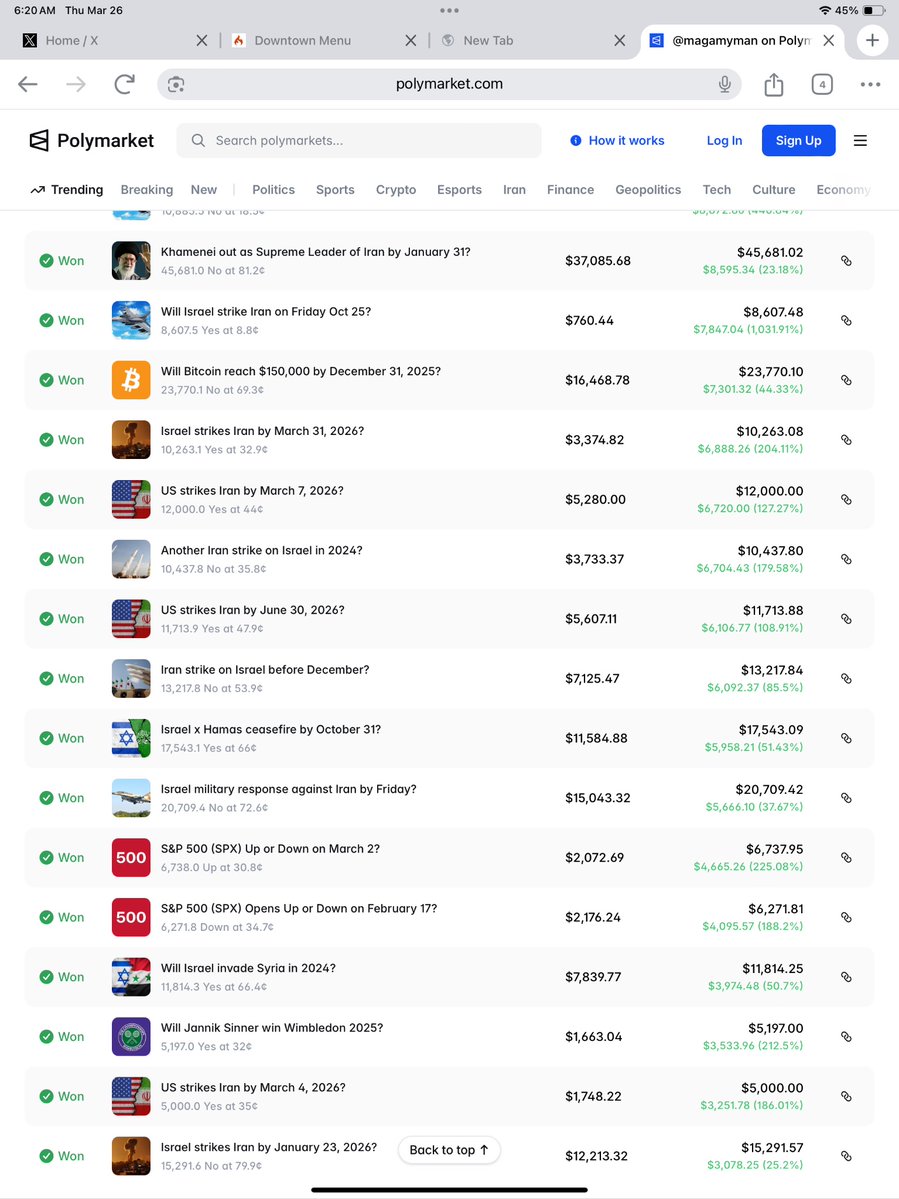Close the New Tab tab
Screen dimensions: 899x1199
619,41
